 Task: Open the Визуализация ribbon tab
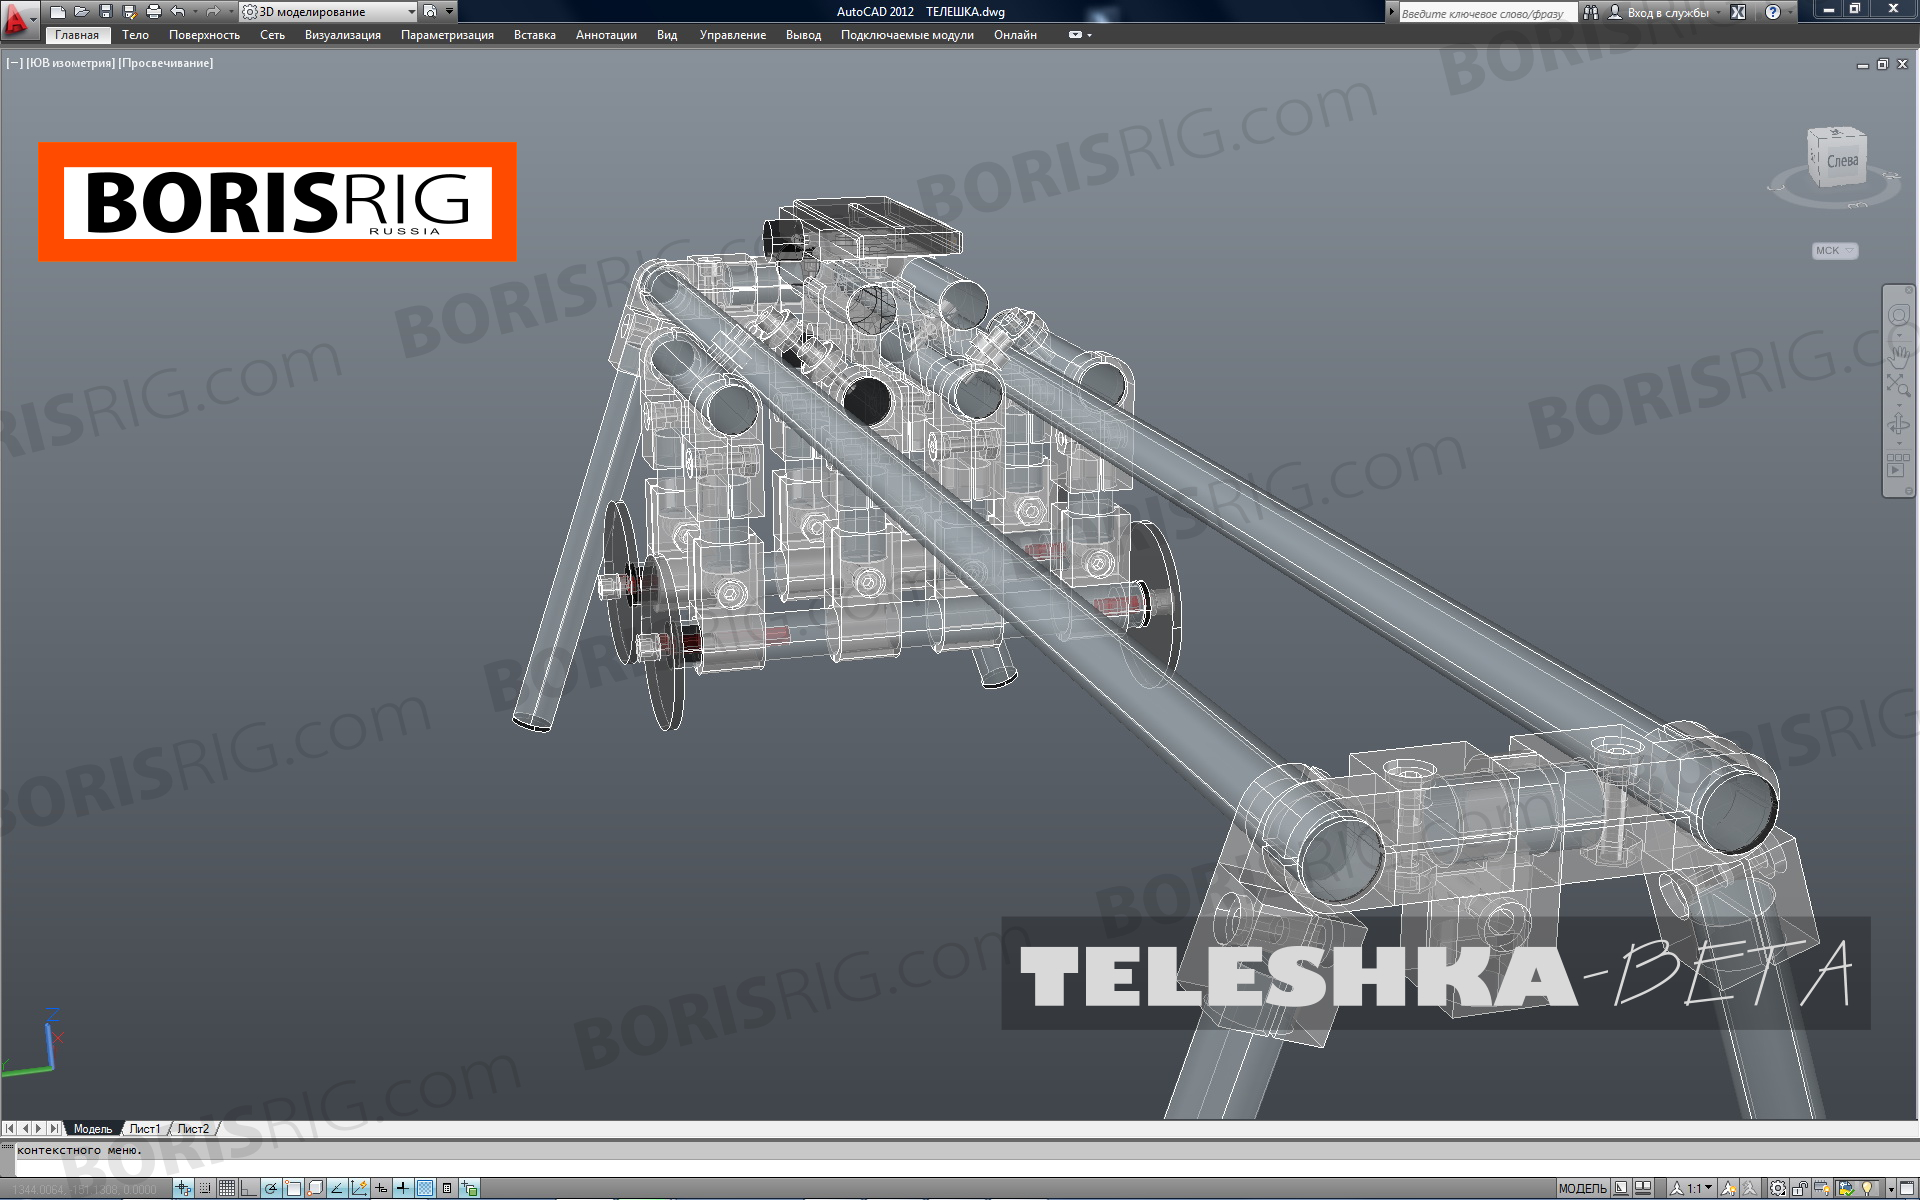click(342, 35)
